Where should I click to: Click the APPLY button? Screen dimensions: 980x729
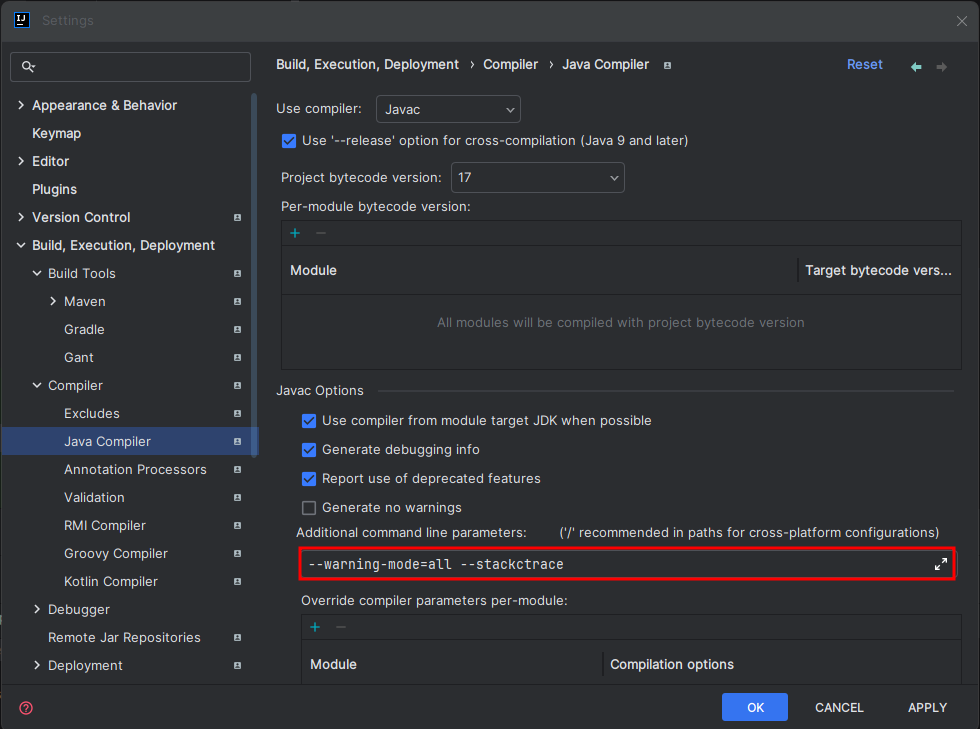[927, 707]
